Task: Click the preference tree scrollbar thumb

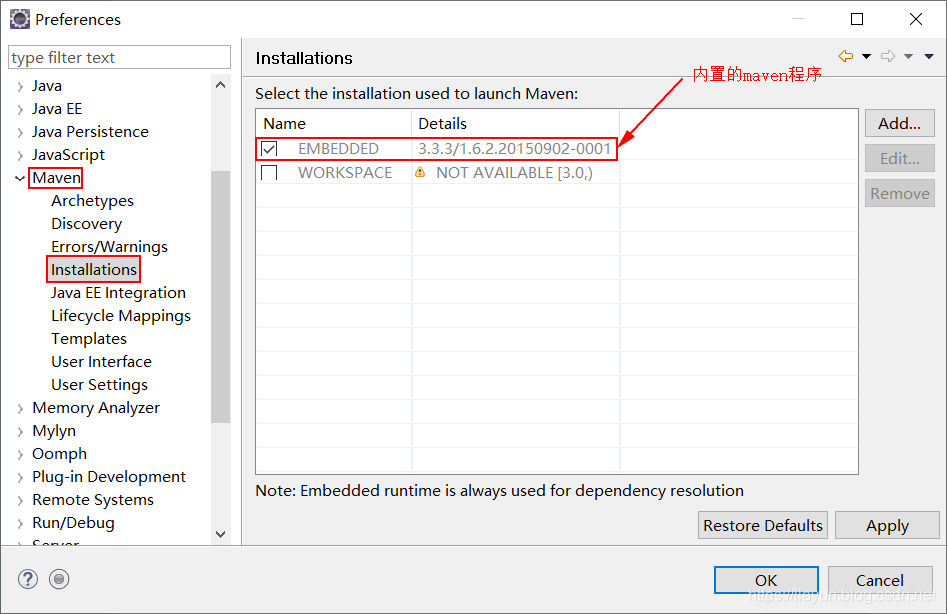Action: 220,296
